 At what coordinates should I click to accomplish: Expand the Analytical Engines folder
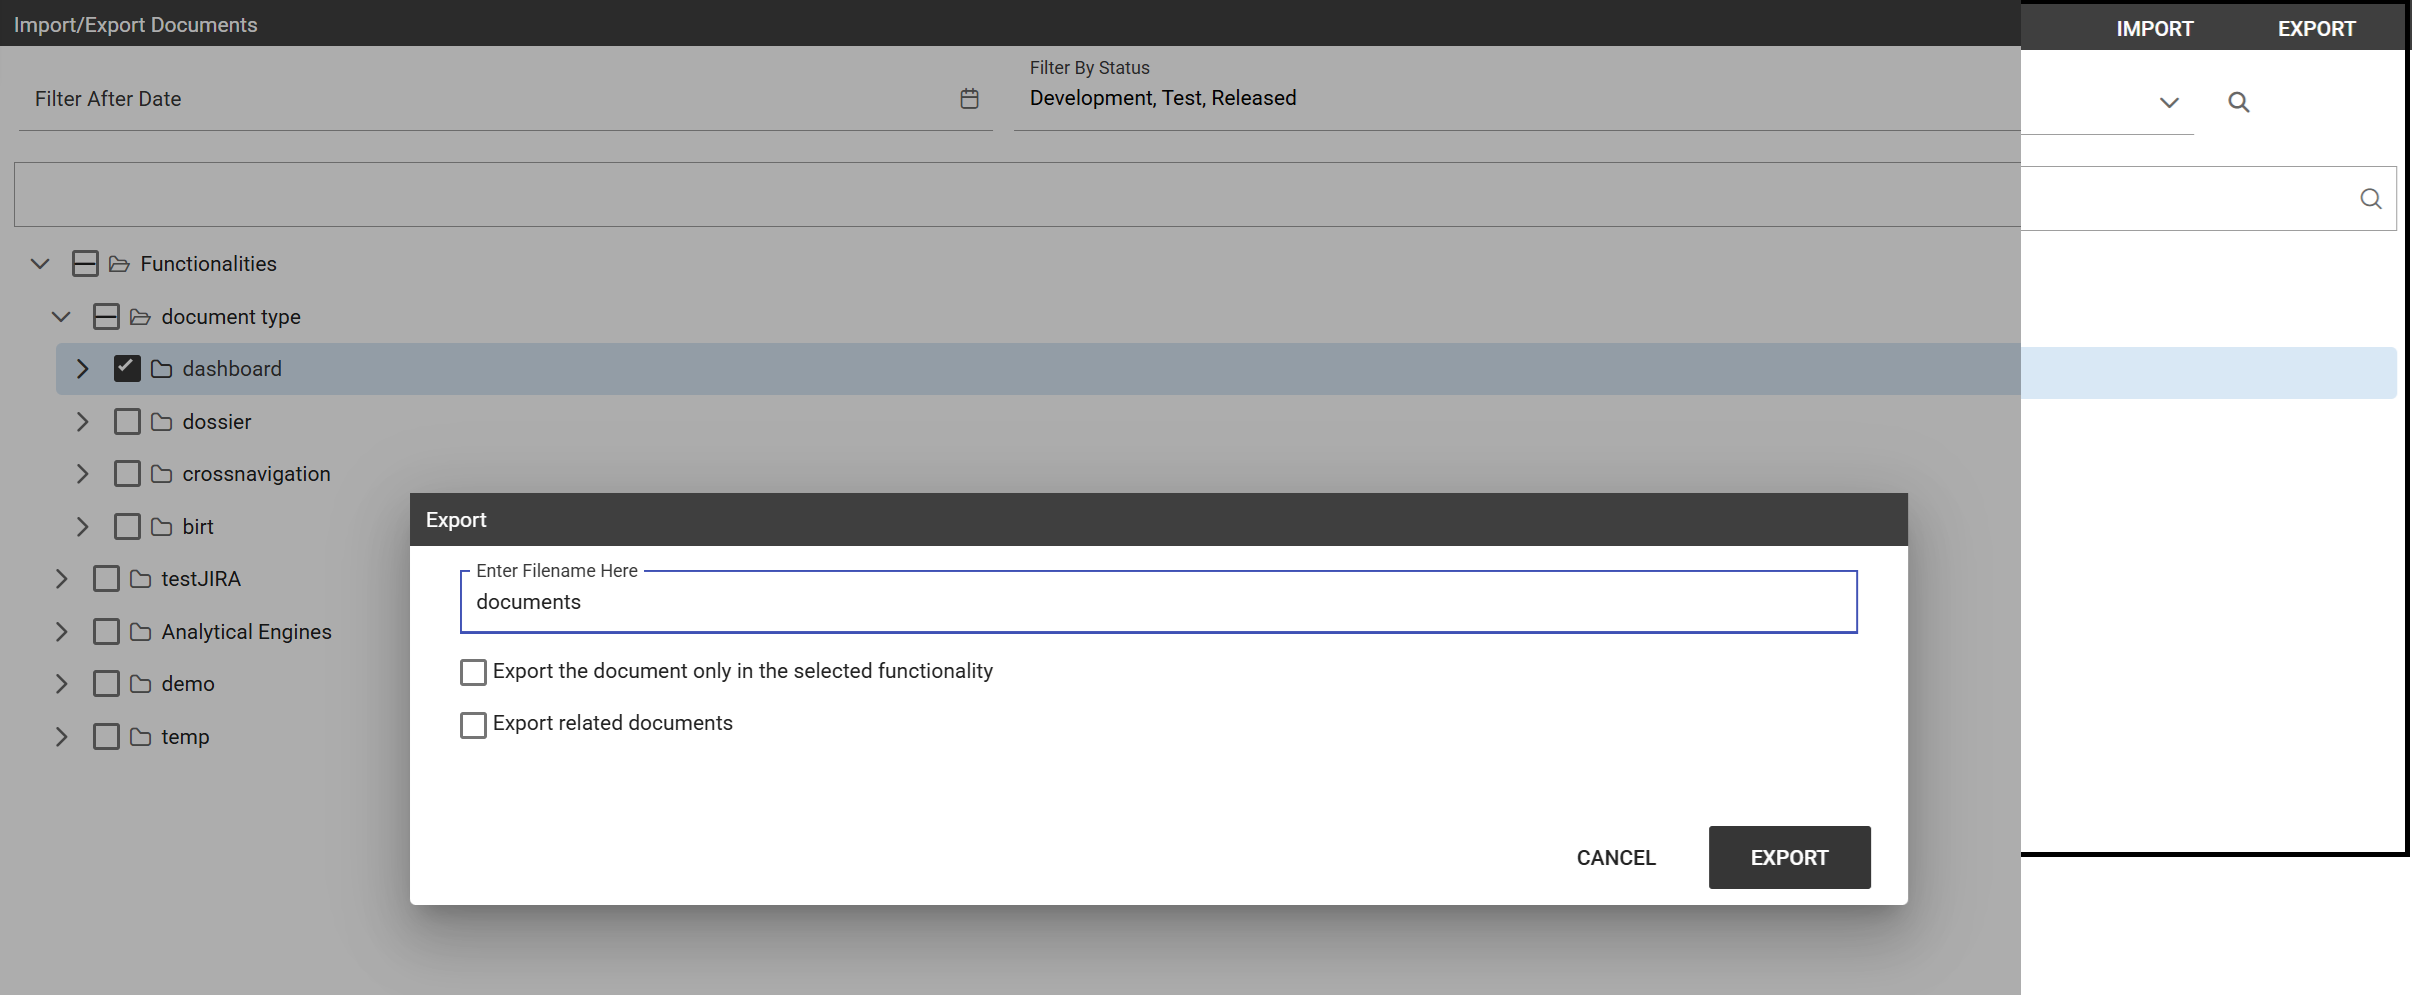[61, 632]
